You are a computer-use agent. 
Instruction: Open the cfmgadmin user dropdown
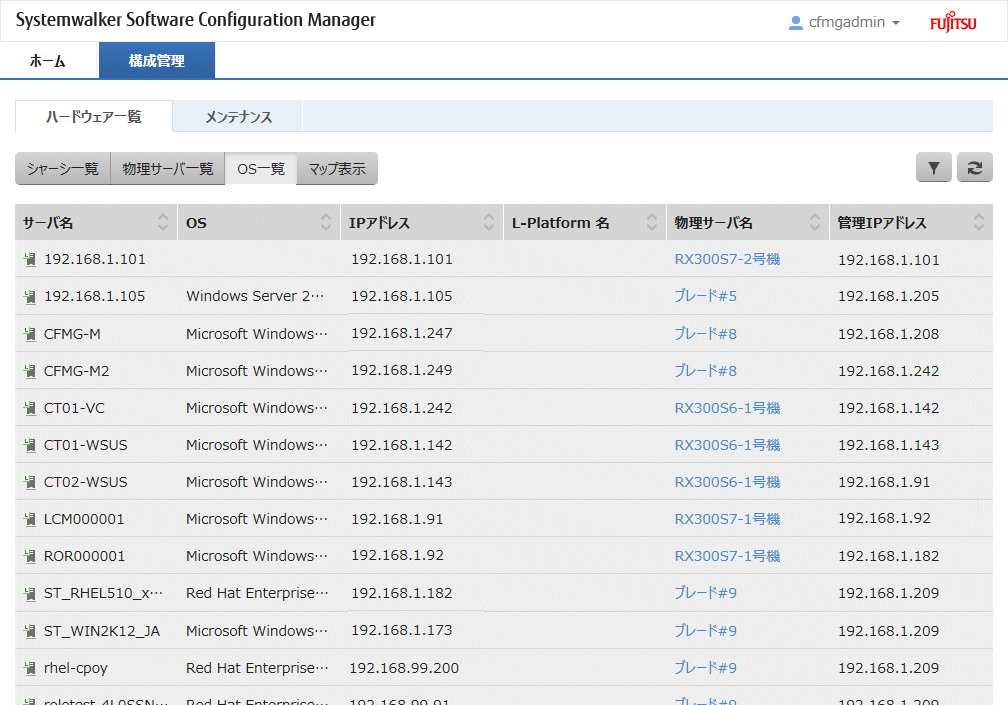tap(844, 22)
